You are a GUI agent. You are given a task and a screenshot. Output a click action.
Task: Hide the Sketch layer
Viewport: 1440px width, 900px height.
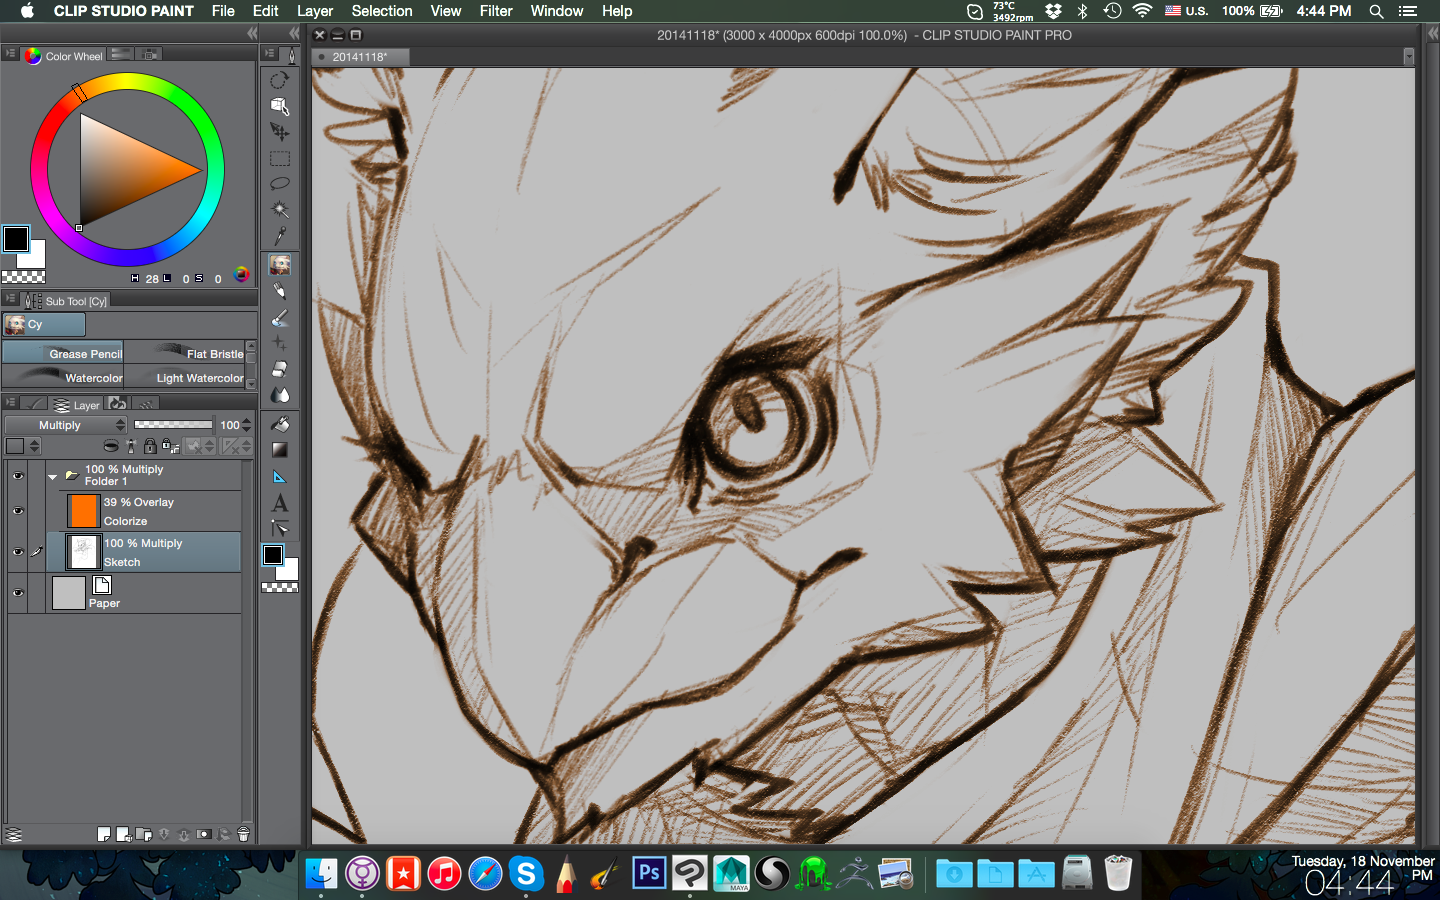[x=17, y=552]
